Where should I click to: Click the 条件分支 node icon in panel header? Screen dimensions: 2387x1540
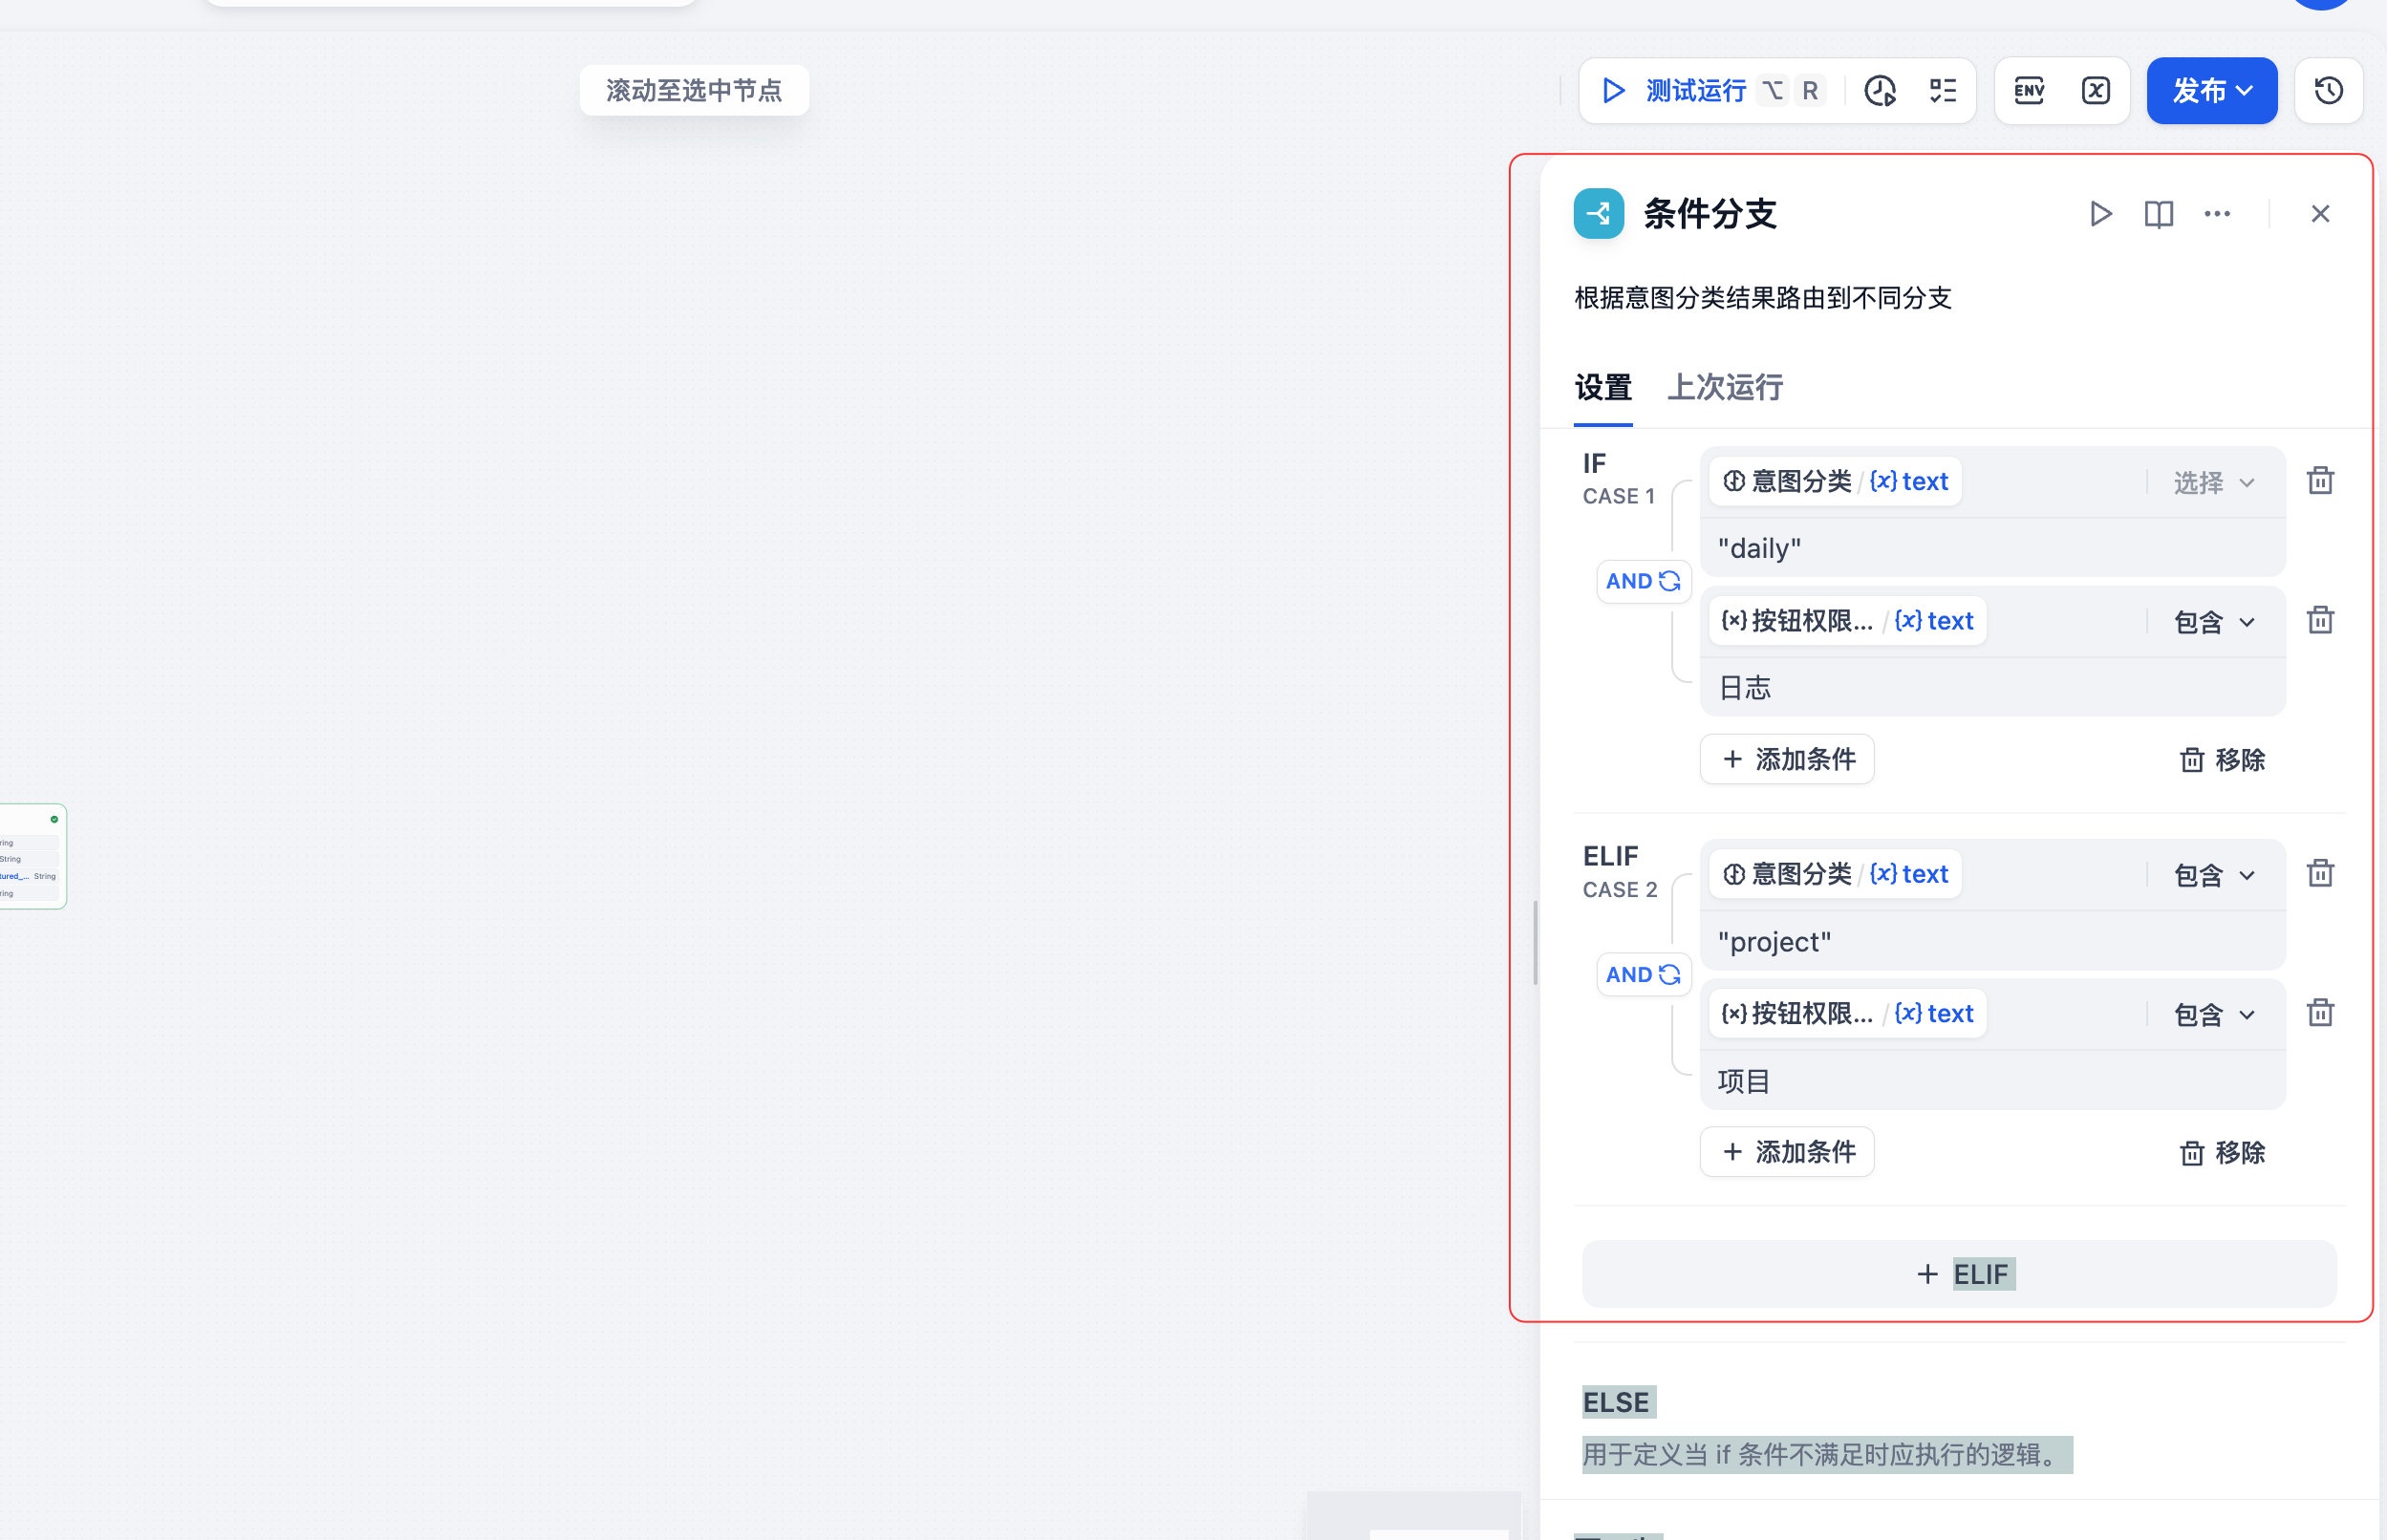[x=1598, y=213]
